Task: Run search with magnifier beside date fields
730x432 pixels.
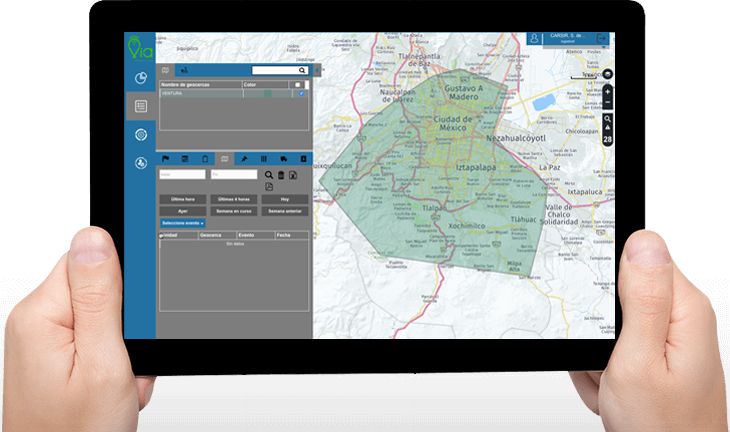Action: pos(269,175)
